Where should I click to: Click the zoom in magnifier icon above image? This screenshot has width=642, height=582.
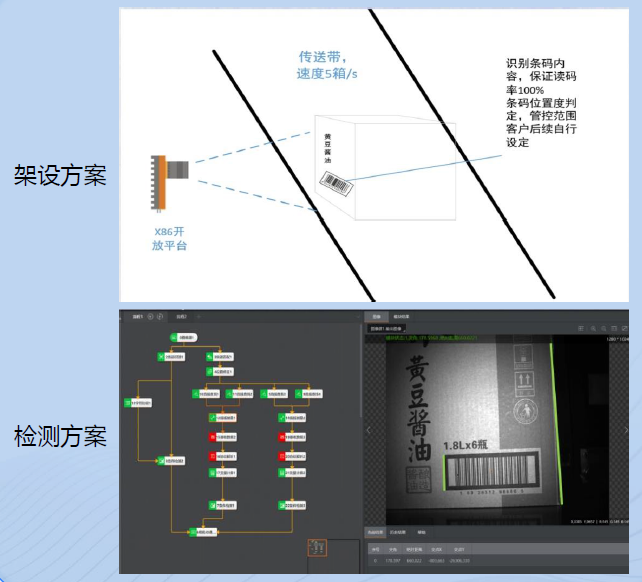593,328
